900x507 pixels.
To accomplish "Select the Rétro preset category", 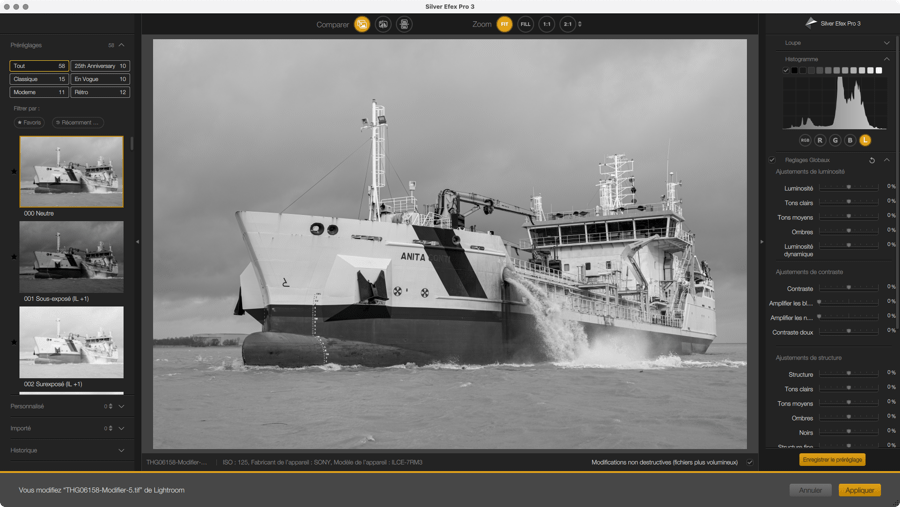I will tap(100, 92).
